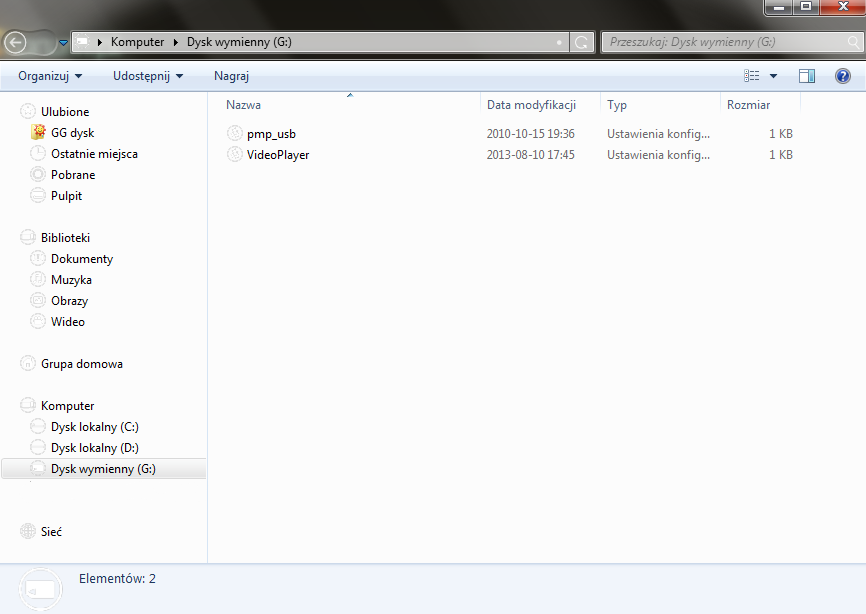
Task: Maximize the Explorer window
Action: point(806,7)
